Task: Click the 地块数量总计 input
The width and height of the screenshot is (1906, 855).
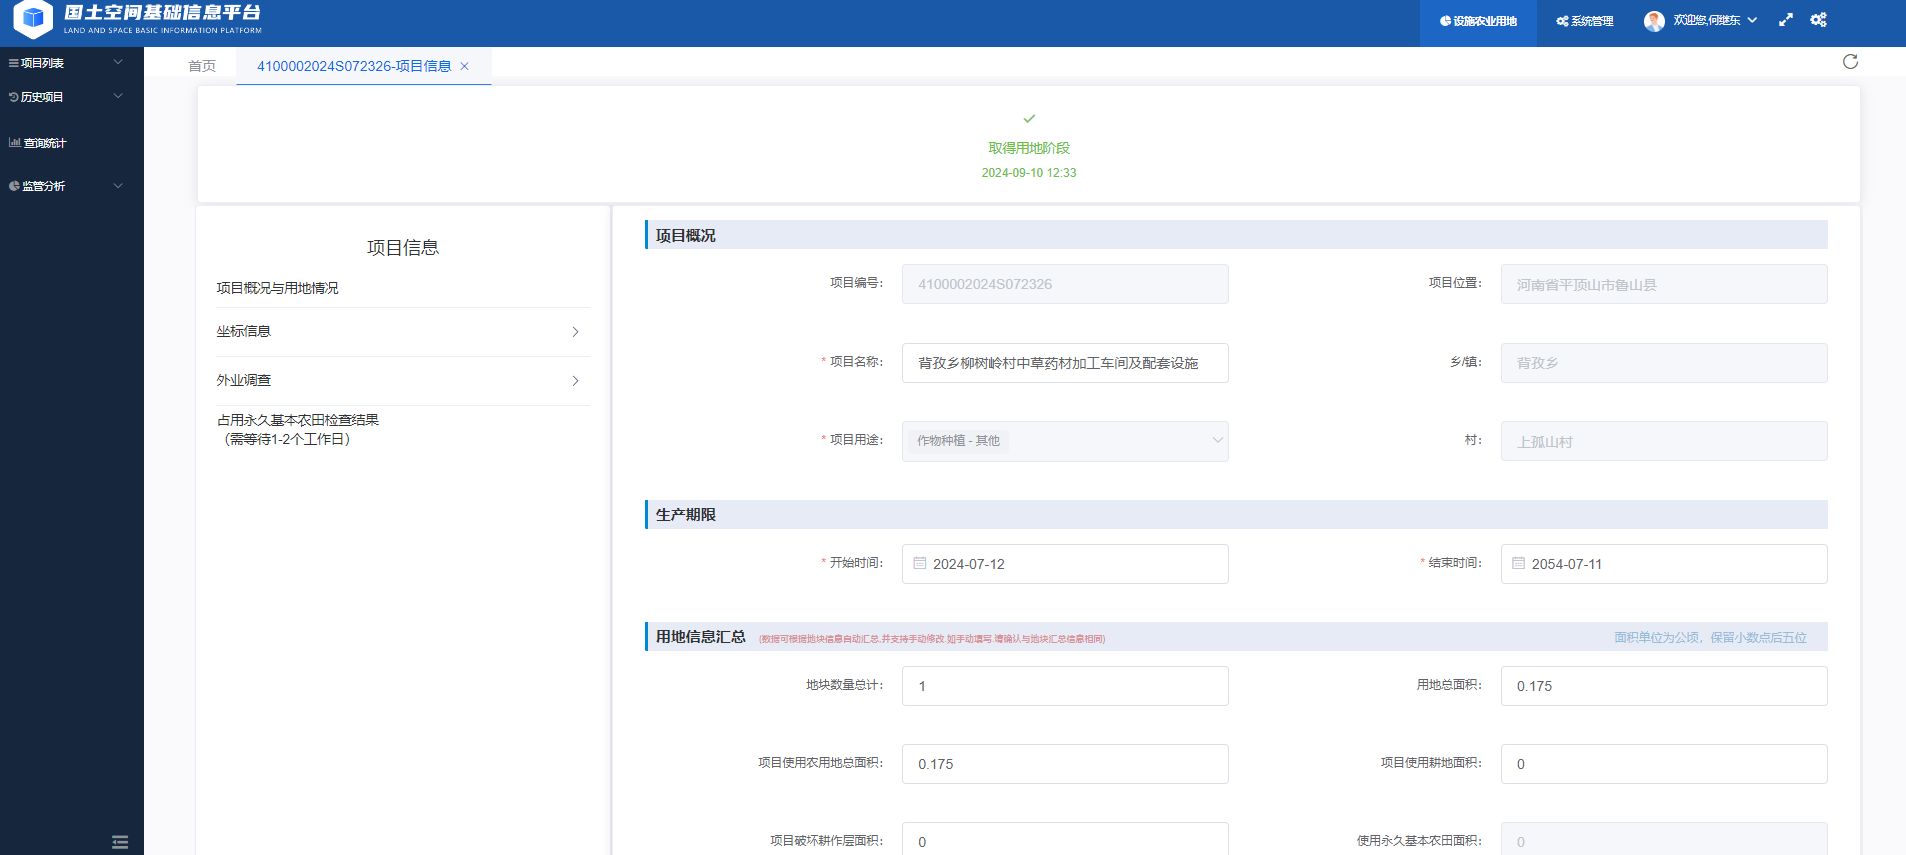Action: pos(1065,686)
